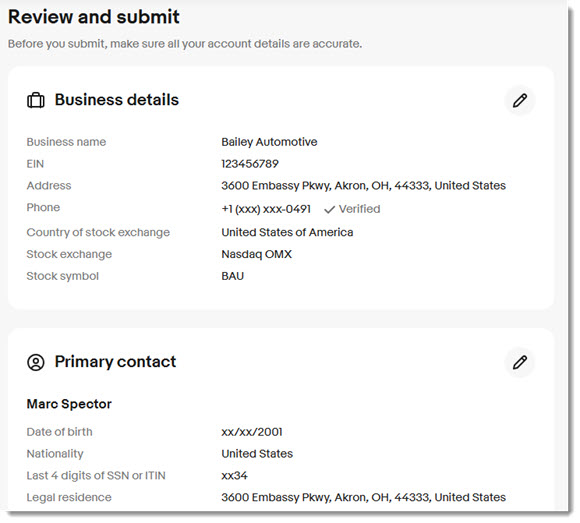
Task: Select stock exchange value 'Nasdaq OMX'
Action: click(256, 254)
